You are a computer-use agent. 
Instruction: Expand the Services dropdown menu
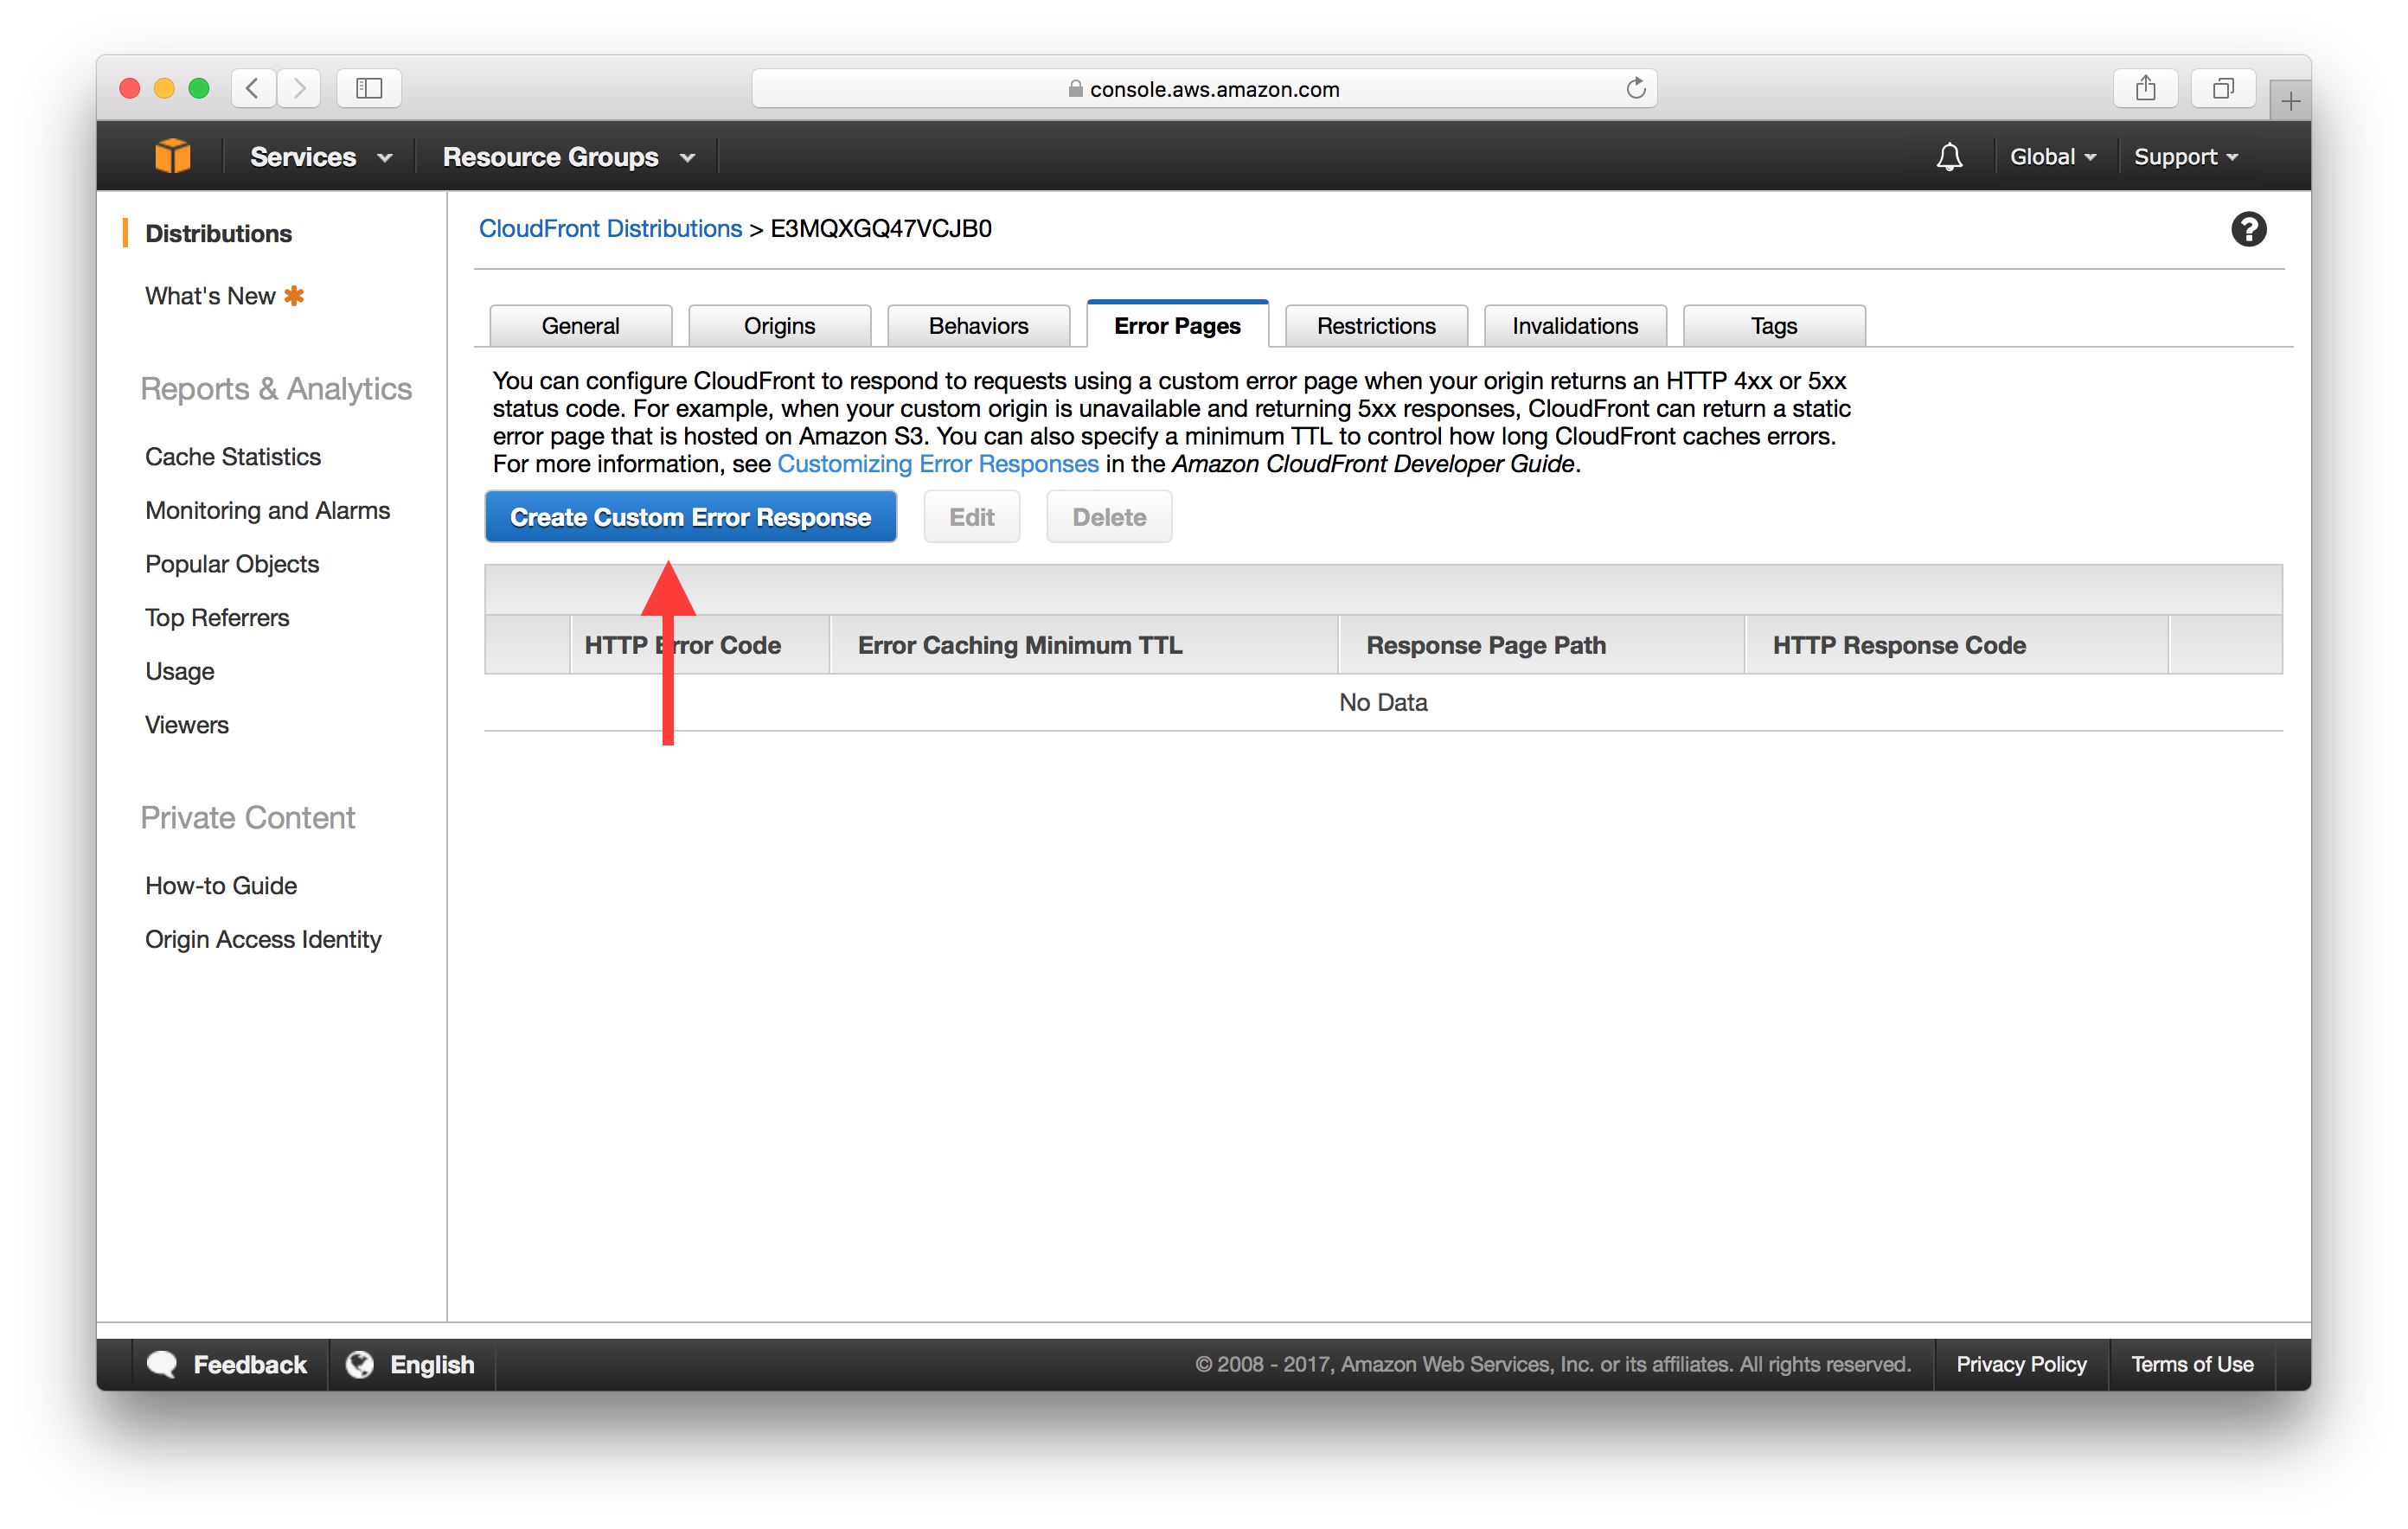(320, 157)
